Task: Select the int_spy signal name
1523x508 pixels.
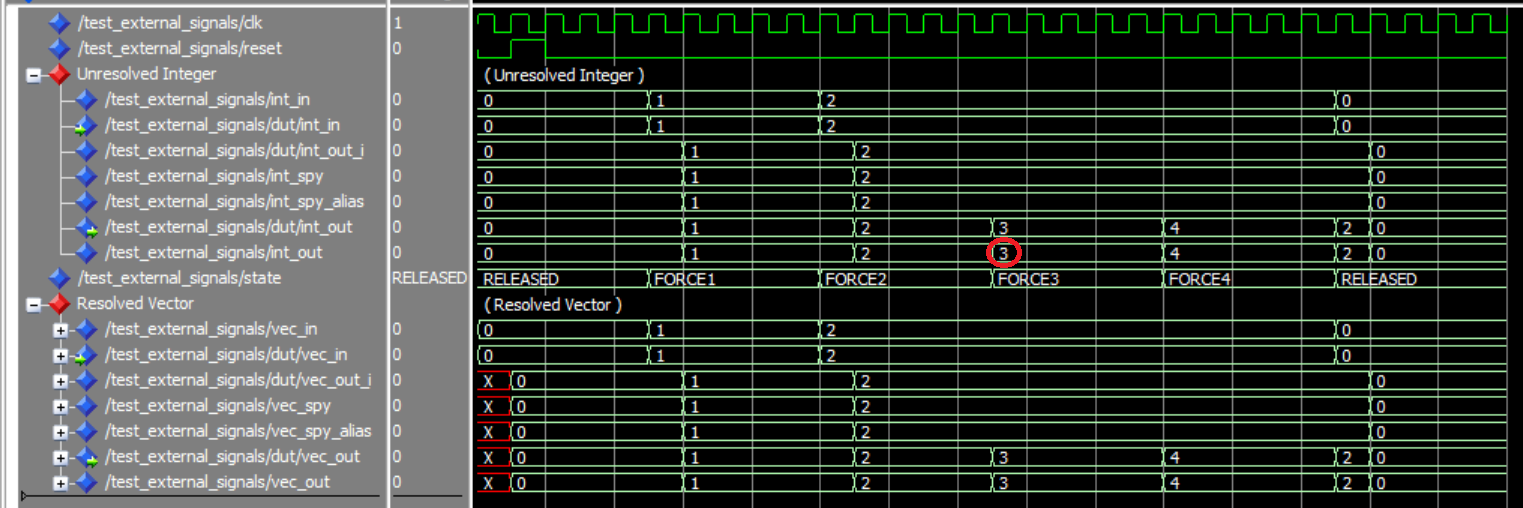Action: tap(214, 176)
